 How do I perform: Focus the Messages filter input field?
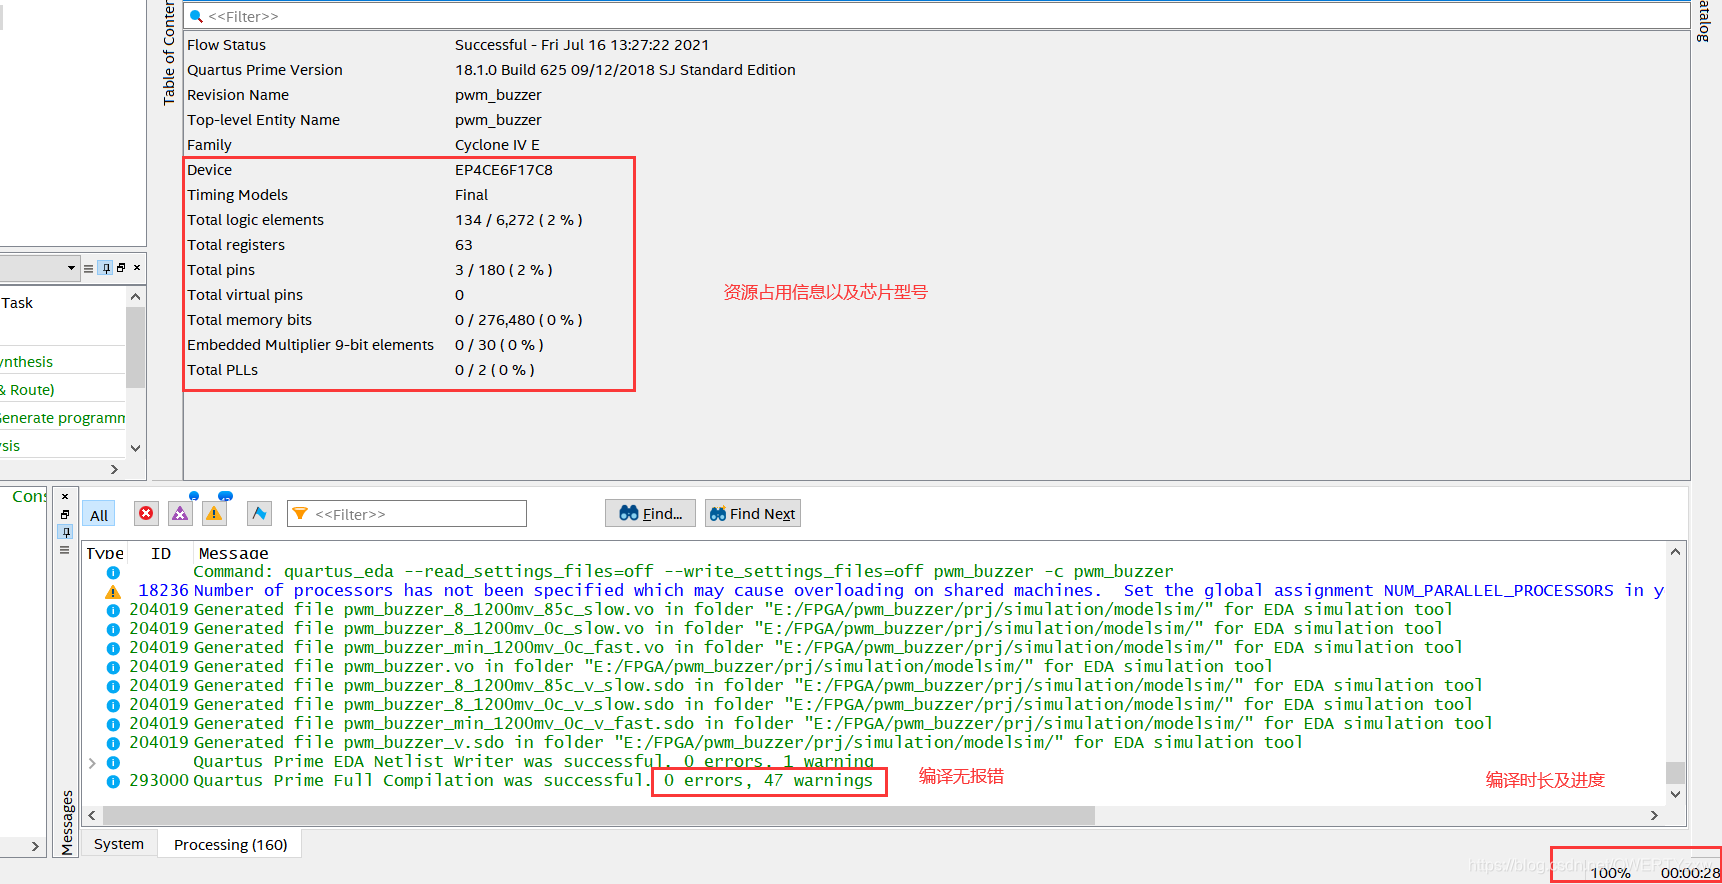pyautogui.click(x=407, y=513)
